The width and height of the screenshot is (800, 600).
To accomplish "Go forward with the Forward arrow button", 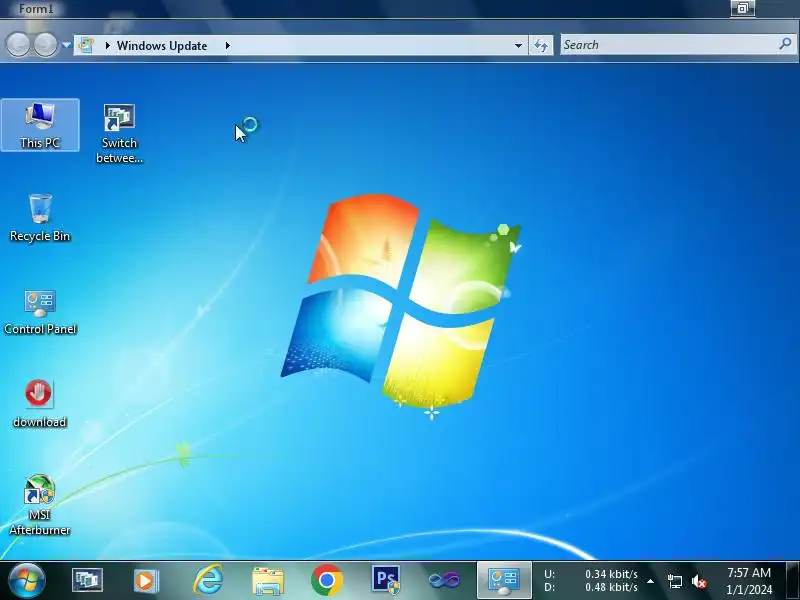I will [45, 45].
